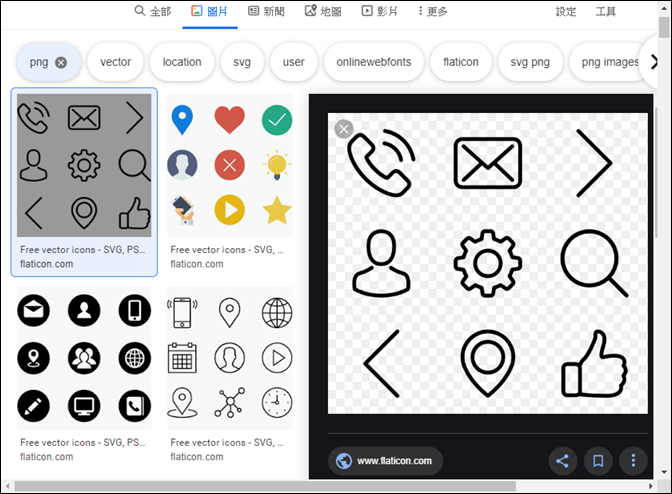Screen dimensions: 672x494
Task: Open 工具 (Tools) options
Action: click(606, 12)
